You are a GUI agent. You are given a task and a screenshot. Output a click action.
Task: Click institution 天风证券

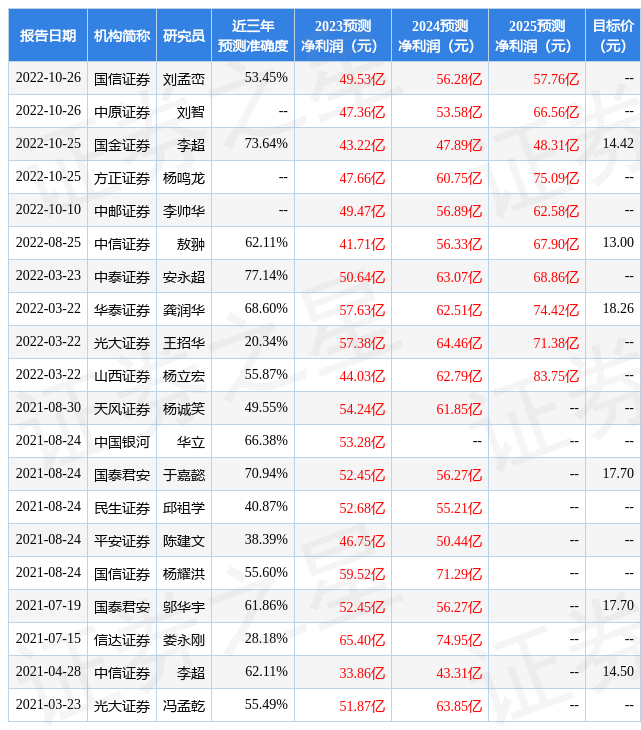tap(122, 409)
